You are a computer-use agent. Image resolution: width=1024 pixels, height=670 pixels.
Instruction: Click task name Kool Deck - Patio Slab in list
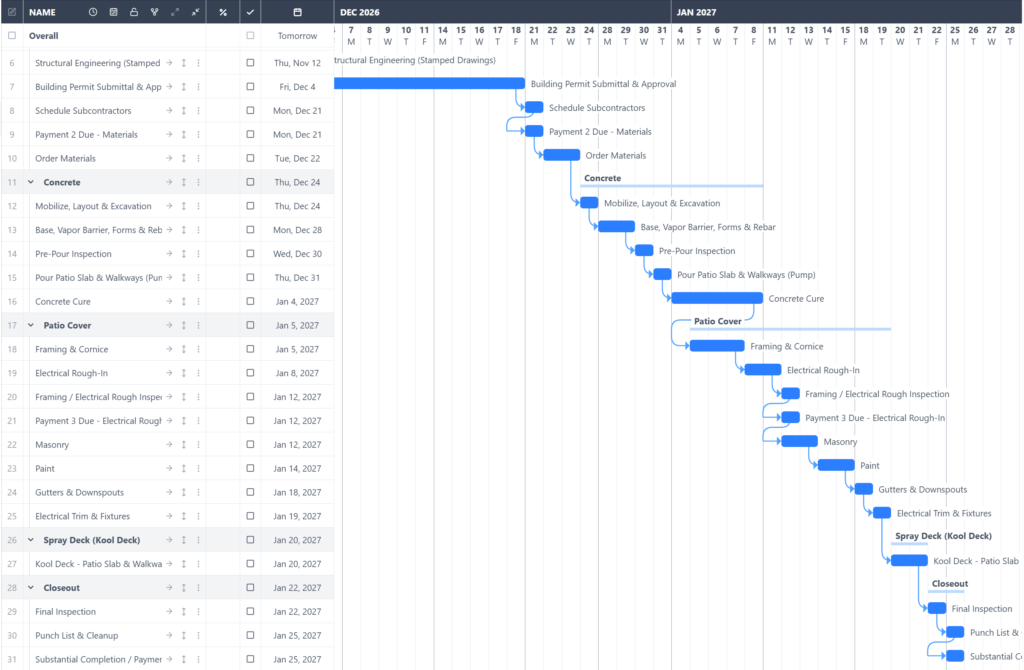tap(99, 564)
